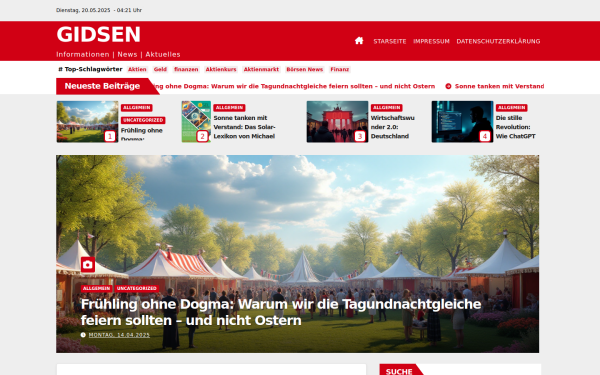Click the # Top-Schlagwörter label
The image size is (600, 375).
tap(90, 69)
